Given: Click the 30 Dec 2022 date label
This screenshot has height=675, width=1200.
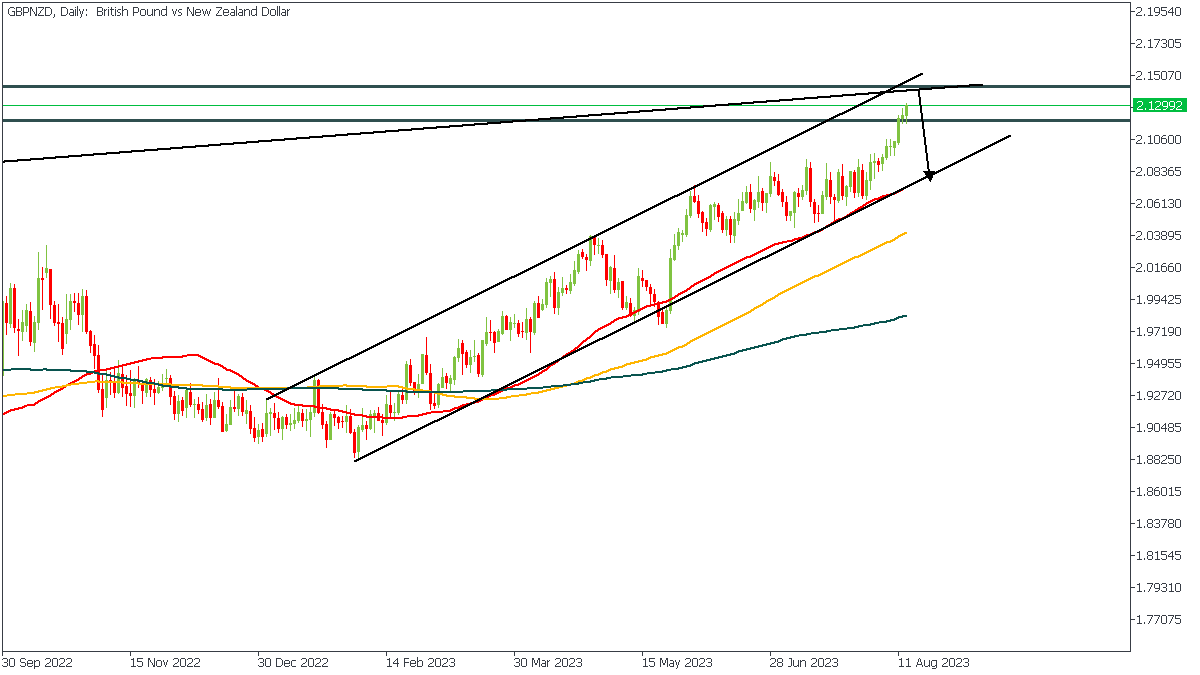Looking at the screenshot, I should (292, 662).
